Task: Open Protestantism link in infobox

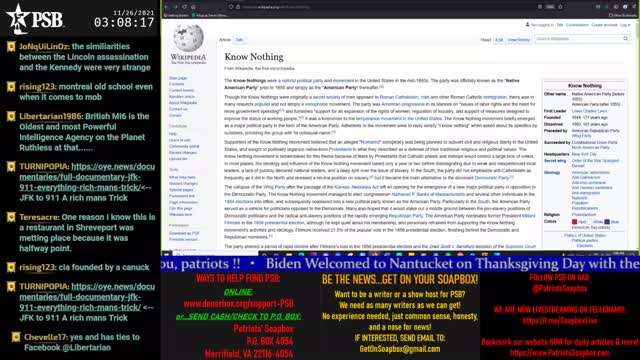Action: click(x=584, y=215)
